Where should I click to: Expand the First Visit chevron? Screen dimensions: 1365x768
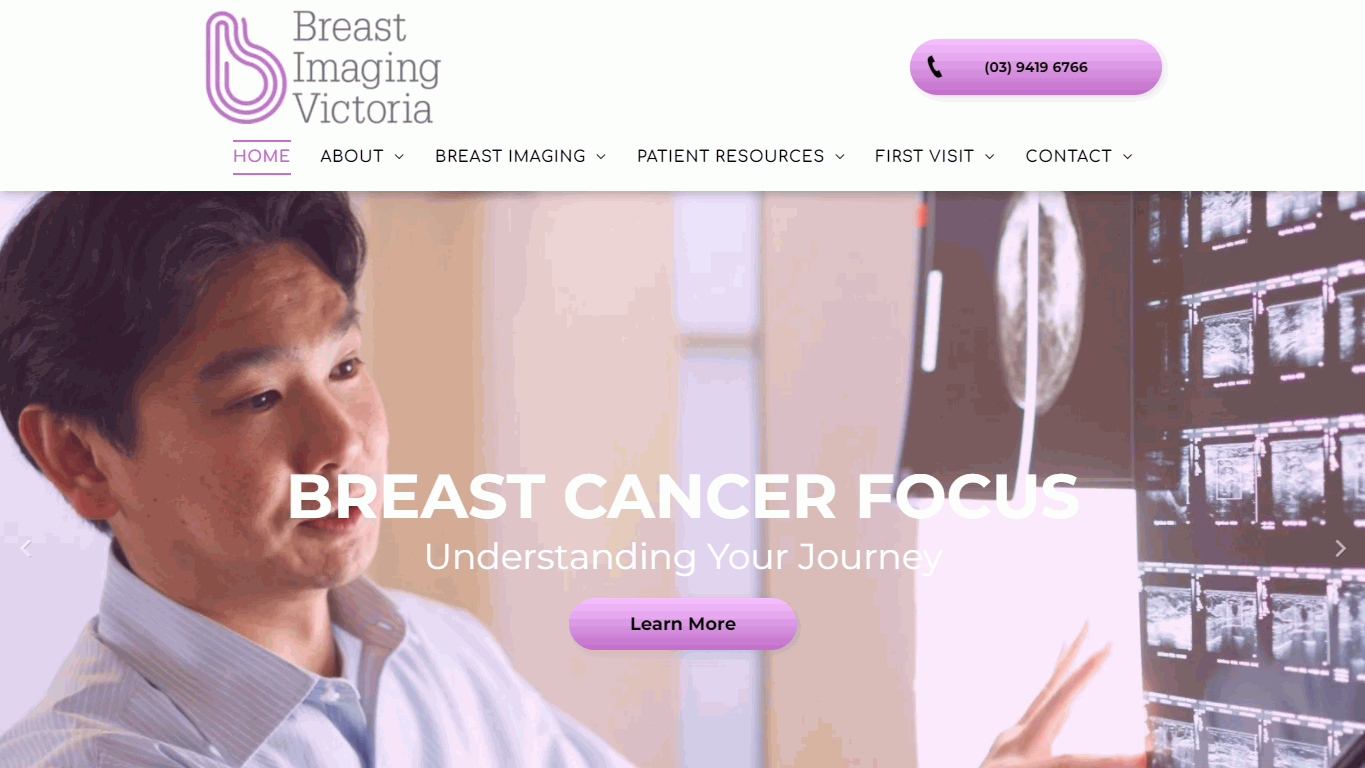click(989, 157)
